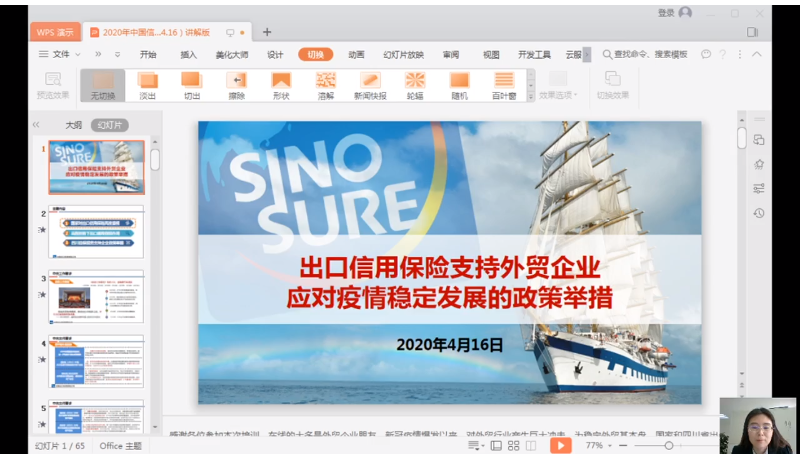Open the 设计 design tab
The image size is (805, 454).
tap(275, 54)
